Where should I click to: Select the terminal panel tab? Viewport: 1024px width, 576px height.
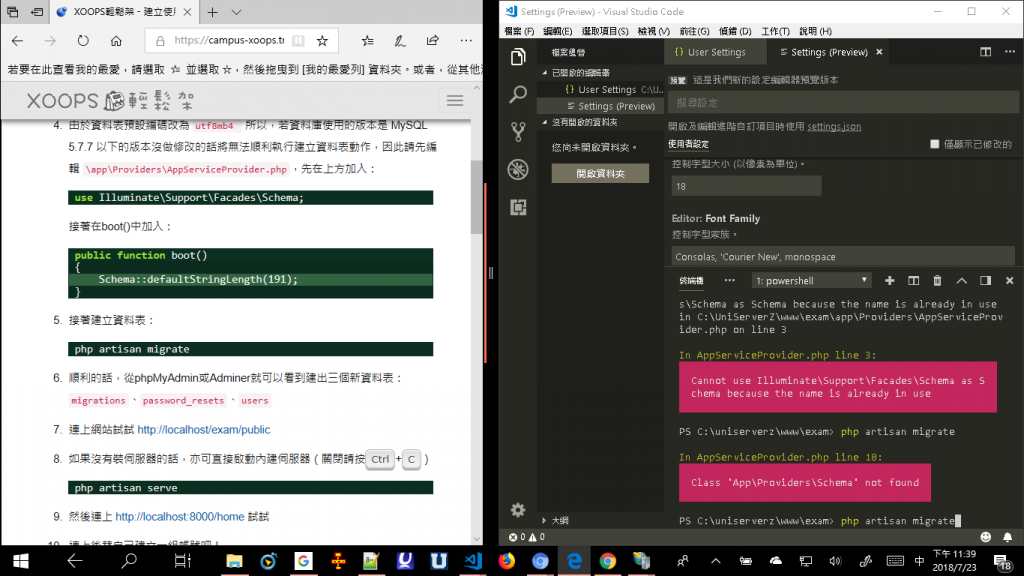point(691,281)
